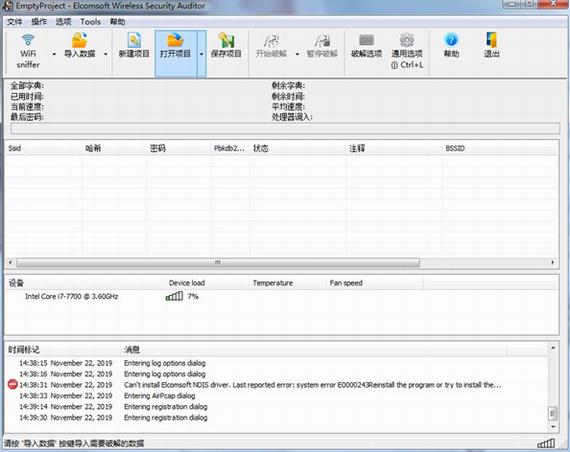Open the WiFi sniffer tool

tap(28, 51)
